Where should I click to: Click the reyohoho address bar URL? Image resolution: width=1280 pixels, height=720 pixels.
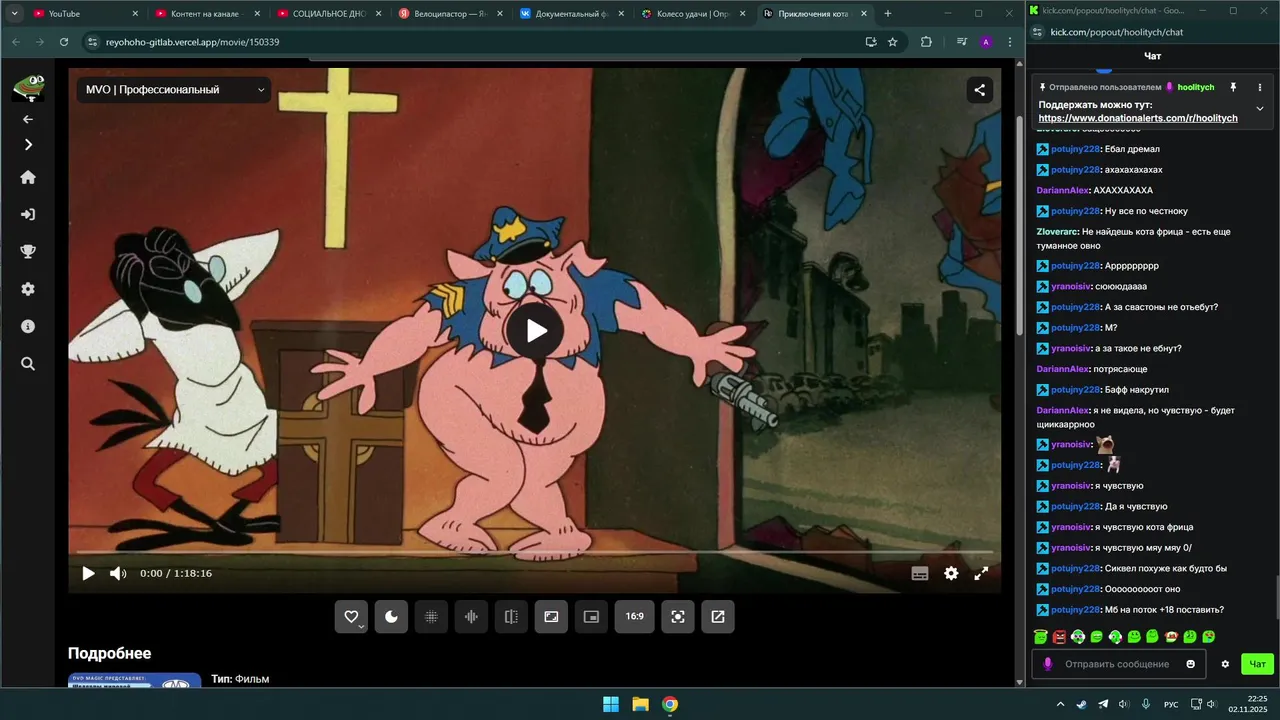(193, 42)
